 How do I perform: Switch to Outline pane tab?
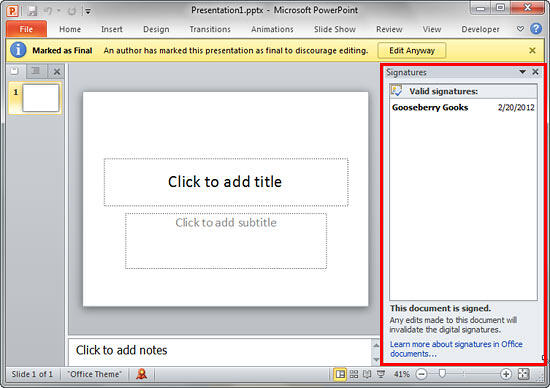pos(35,71)
